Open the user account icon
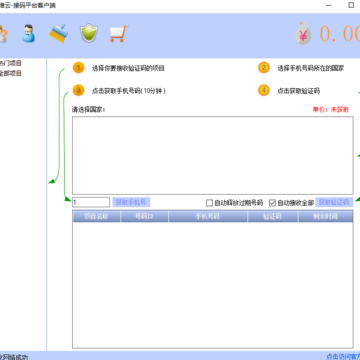This screenshot has height=360, width=360. pyautogui.click(x=29, y=33)
